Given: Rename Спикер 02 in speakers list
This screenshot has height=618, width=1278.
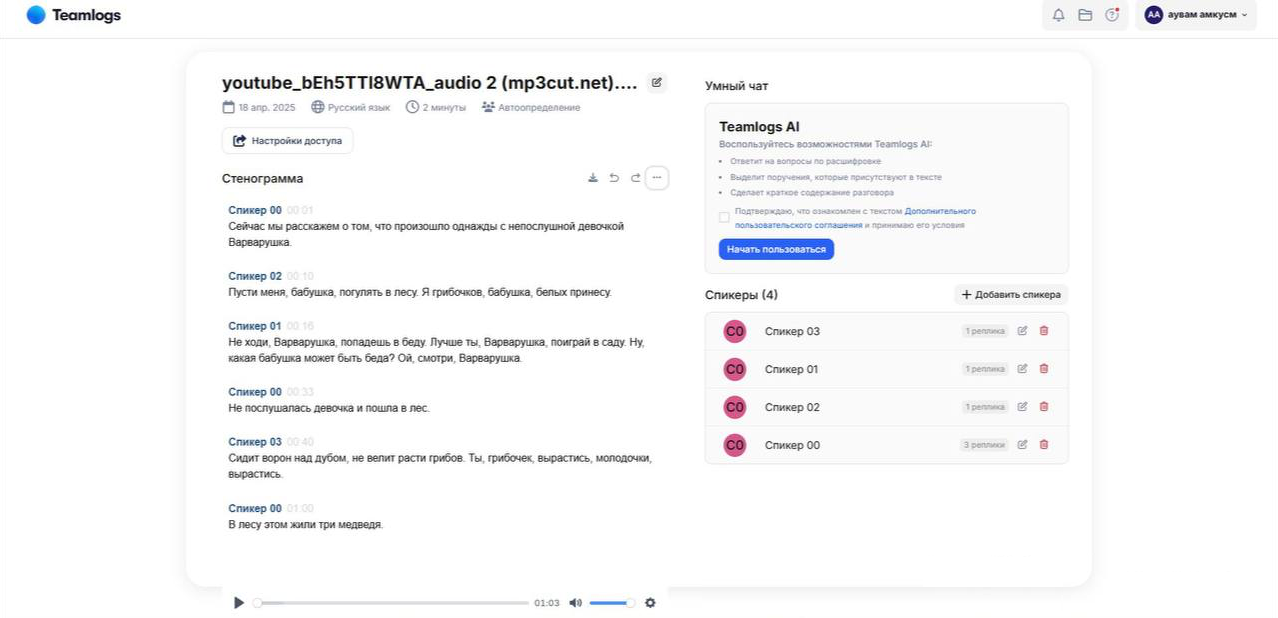Looking at the screenshot, I should pyautogui.click(x=1022, y=407).
